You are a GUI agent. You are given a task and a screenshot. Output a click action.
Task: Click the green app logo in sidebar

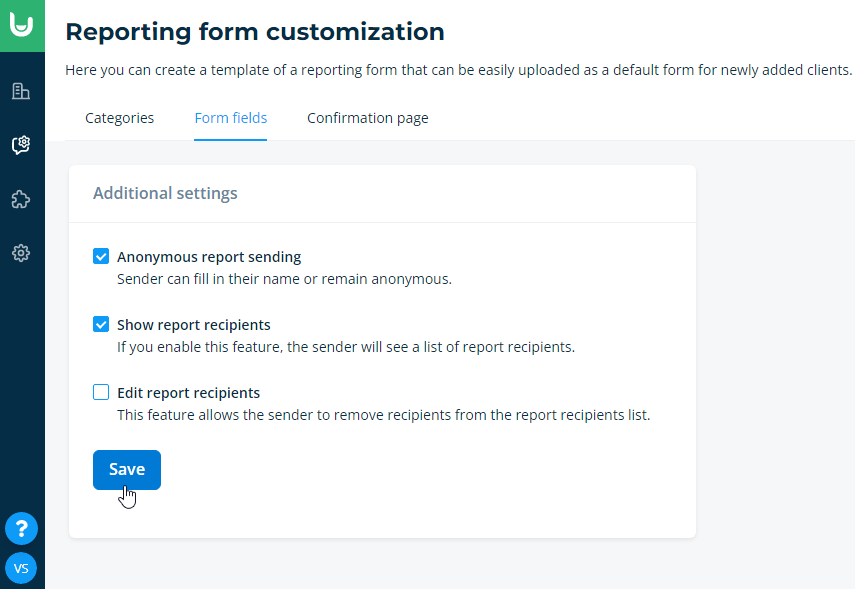(x=22, y=26)
